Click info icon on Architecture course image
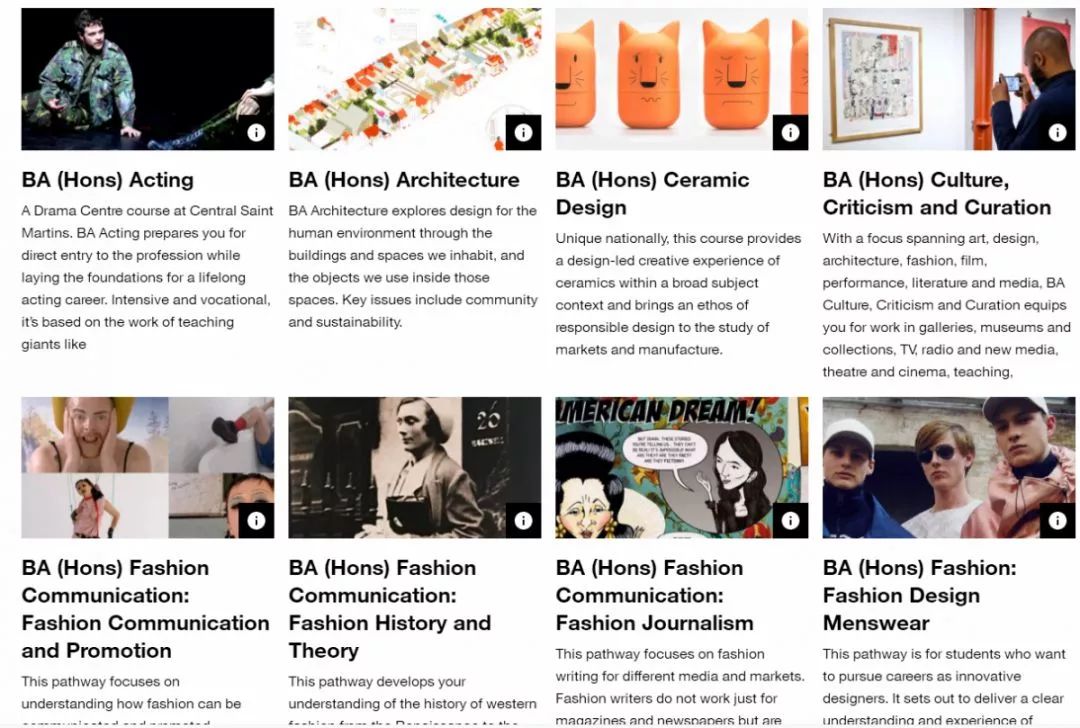This screenshot has width=1080, height=728. coord(523,132)
